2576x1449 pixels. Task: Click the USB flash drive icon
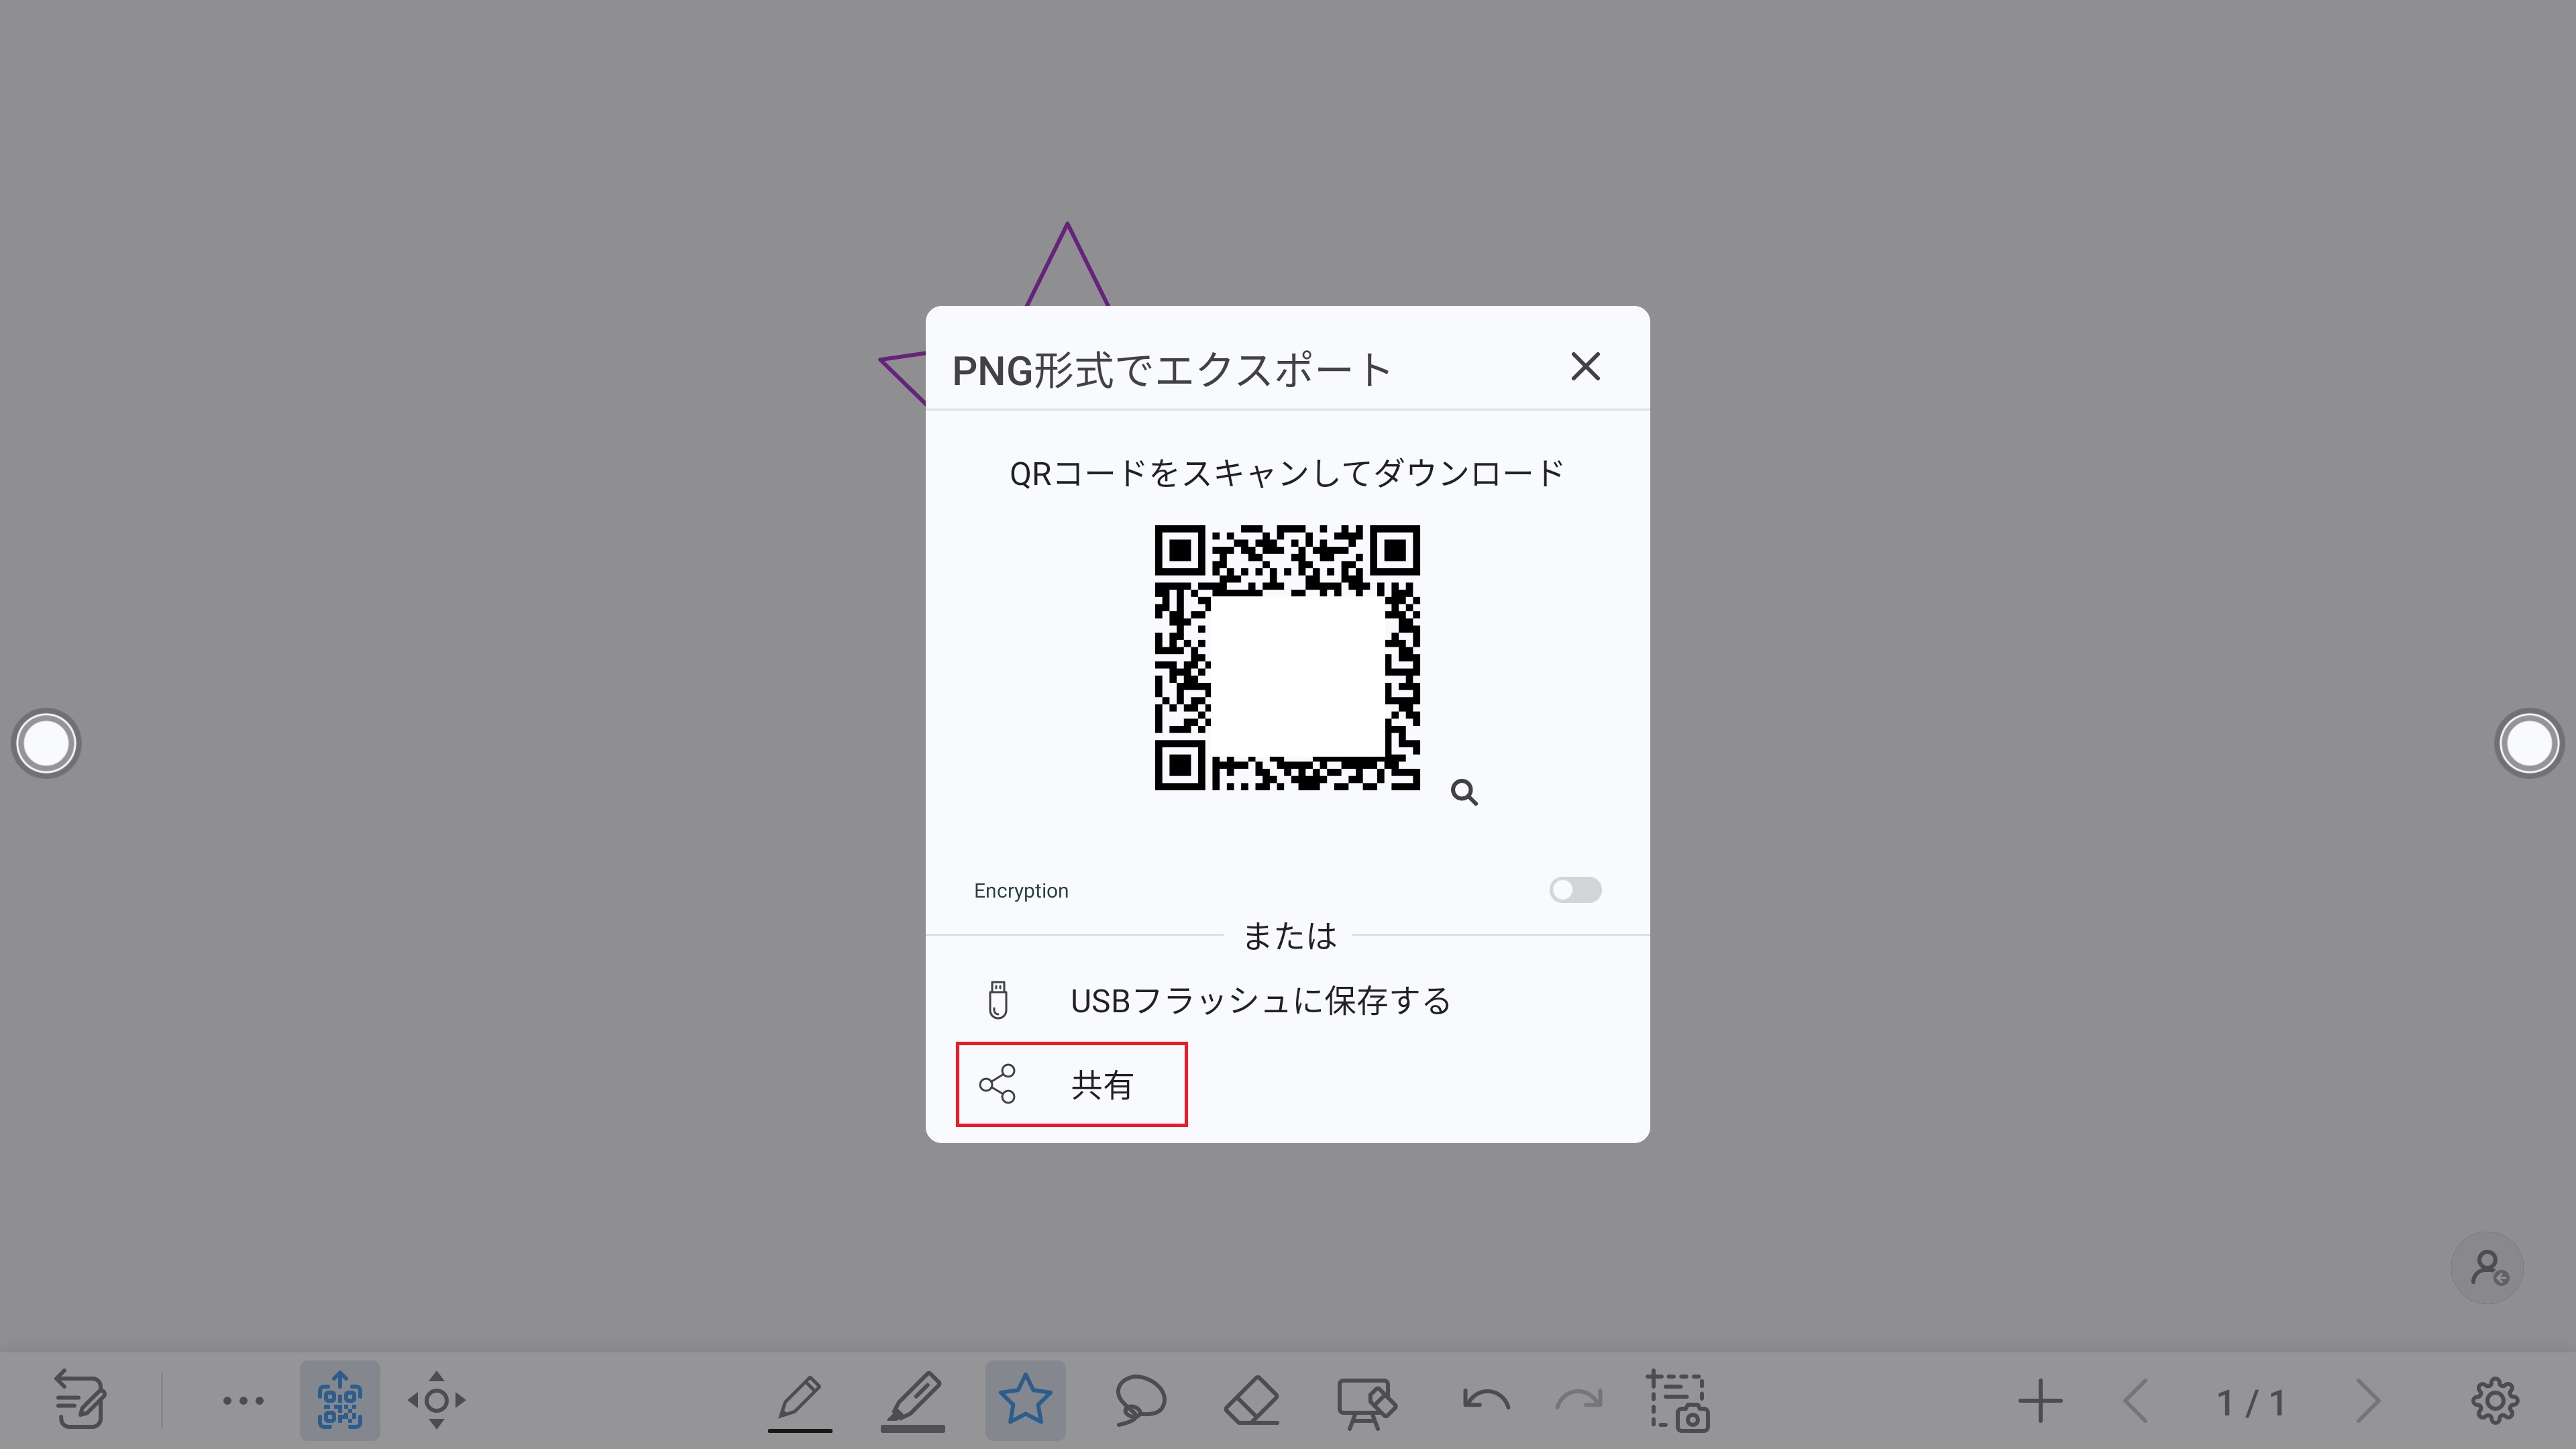[998, 1000]
